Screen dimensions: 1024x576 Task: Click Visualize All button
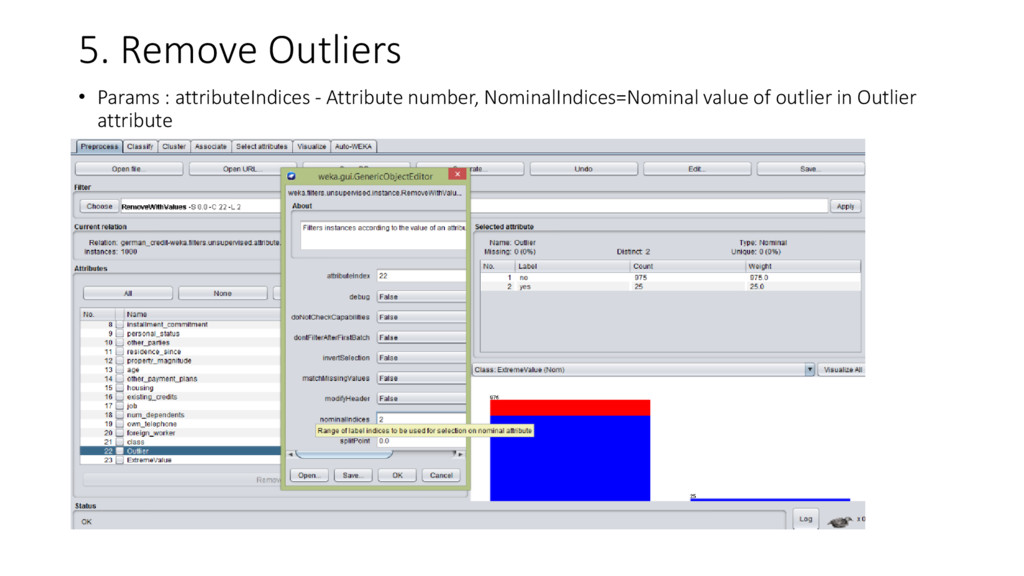point(842,370)
